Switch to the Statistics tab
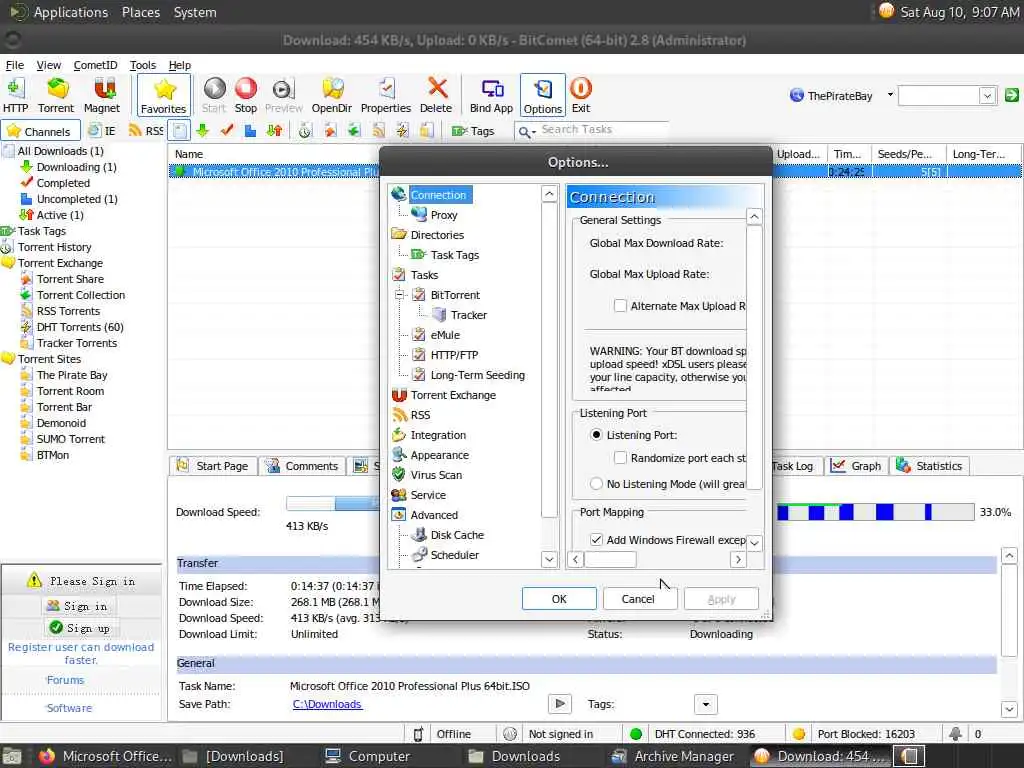 pyautogui.click(x=929, y=466)
